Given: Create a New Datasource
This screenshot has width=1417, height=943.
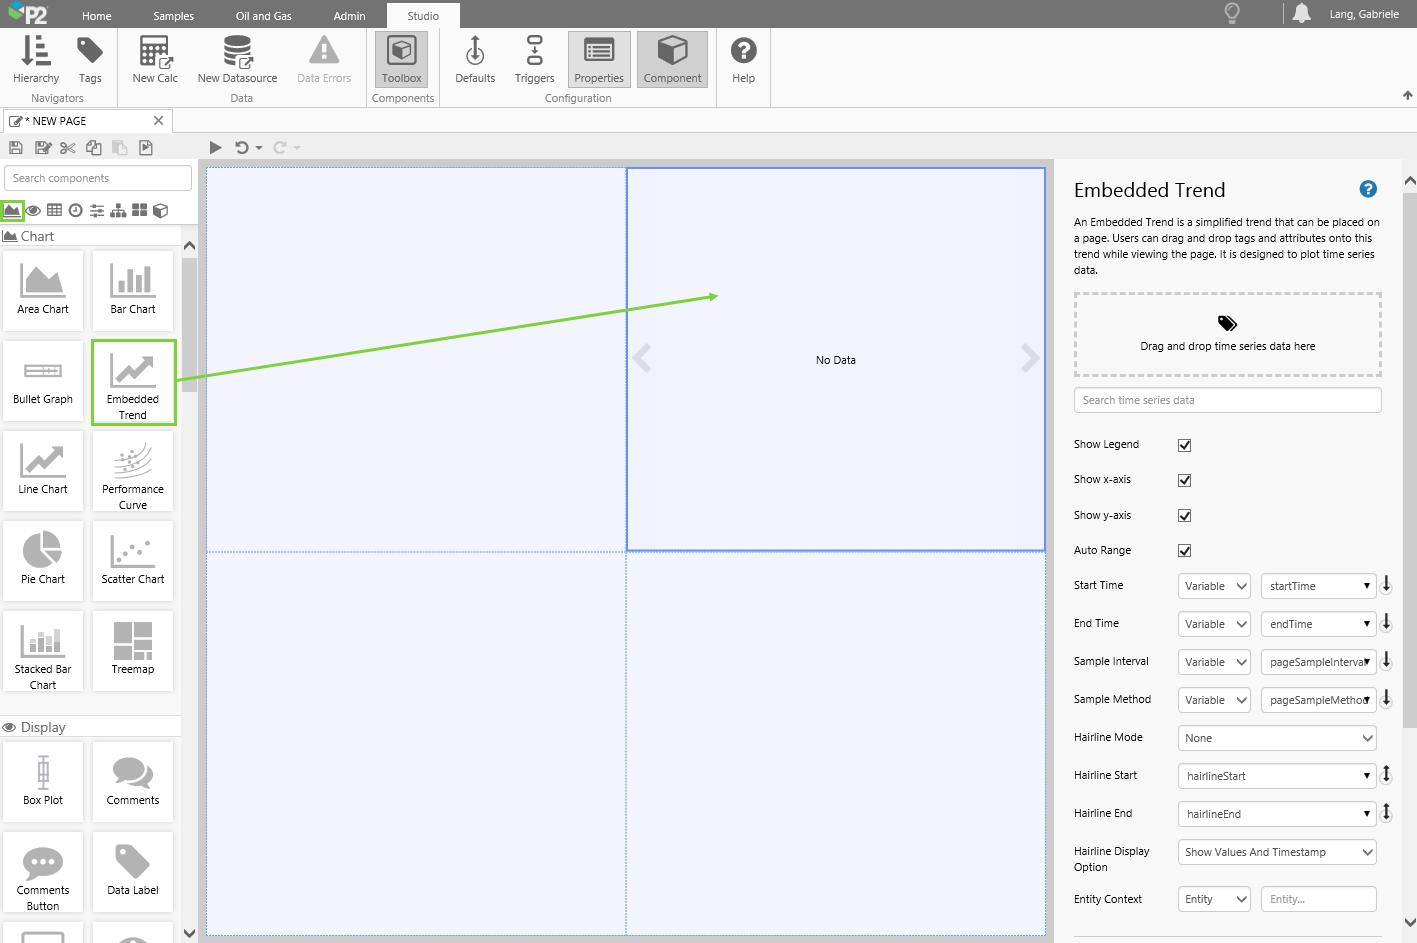Looking at the screenshot, I should click(237, 59).
